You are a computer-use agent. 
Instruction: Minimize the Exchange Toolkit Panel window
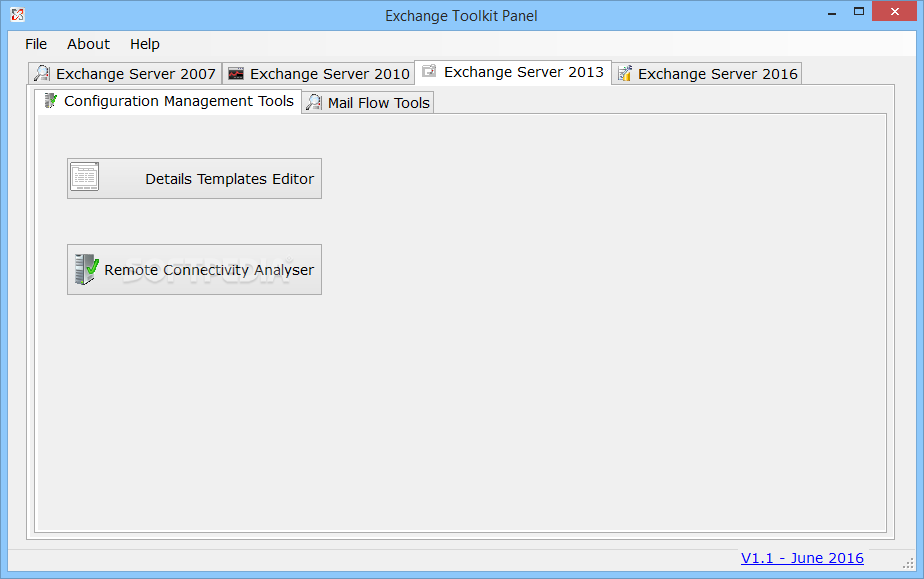point(832,12)
